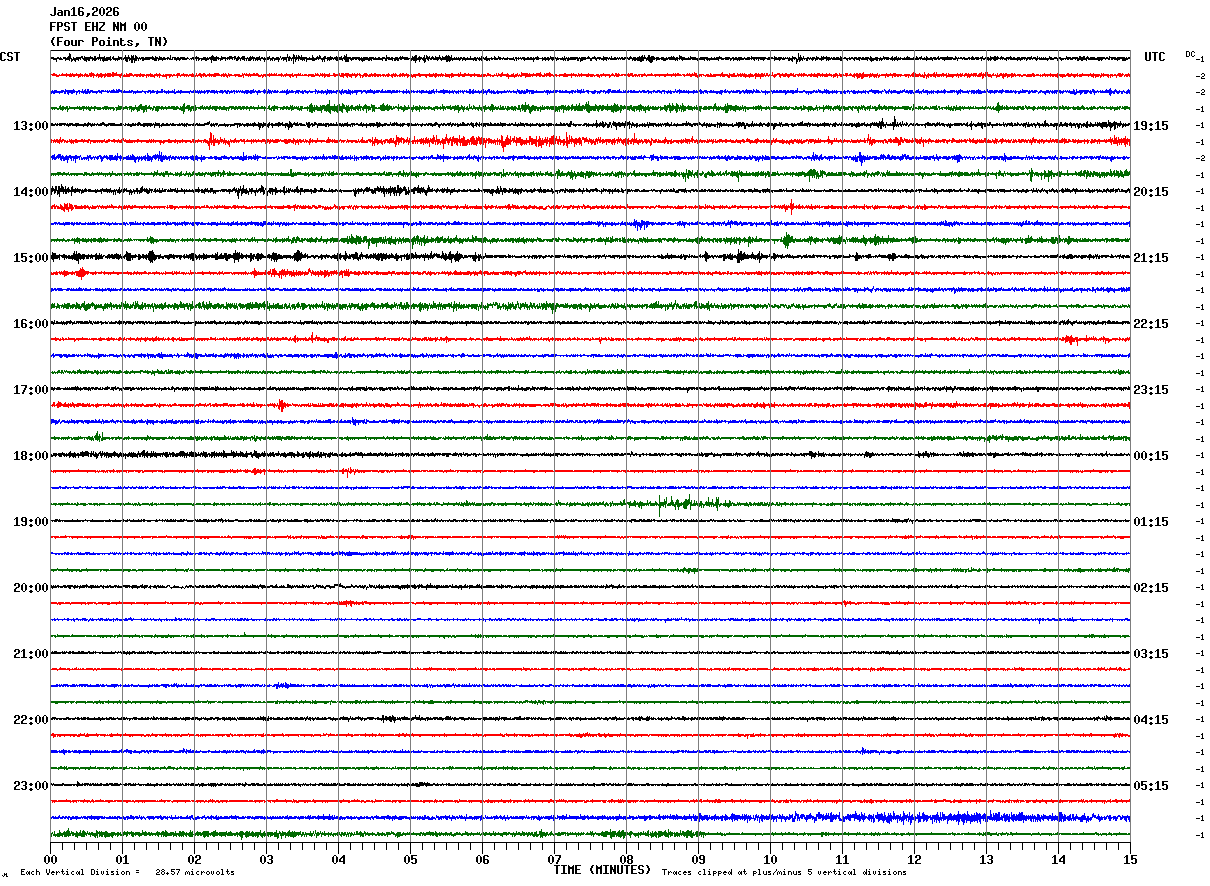Click the 00:15 UTC time label
The height and width of the screenshot is (886, 1210).
point(1151,456)
